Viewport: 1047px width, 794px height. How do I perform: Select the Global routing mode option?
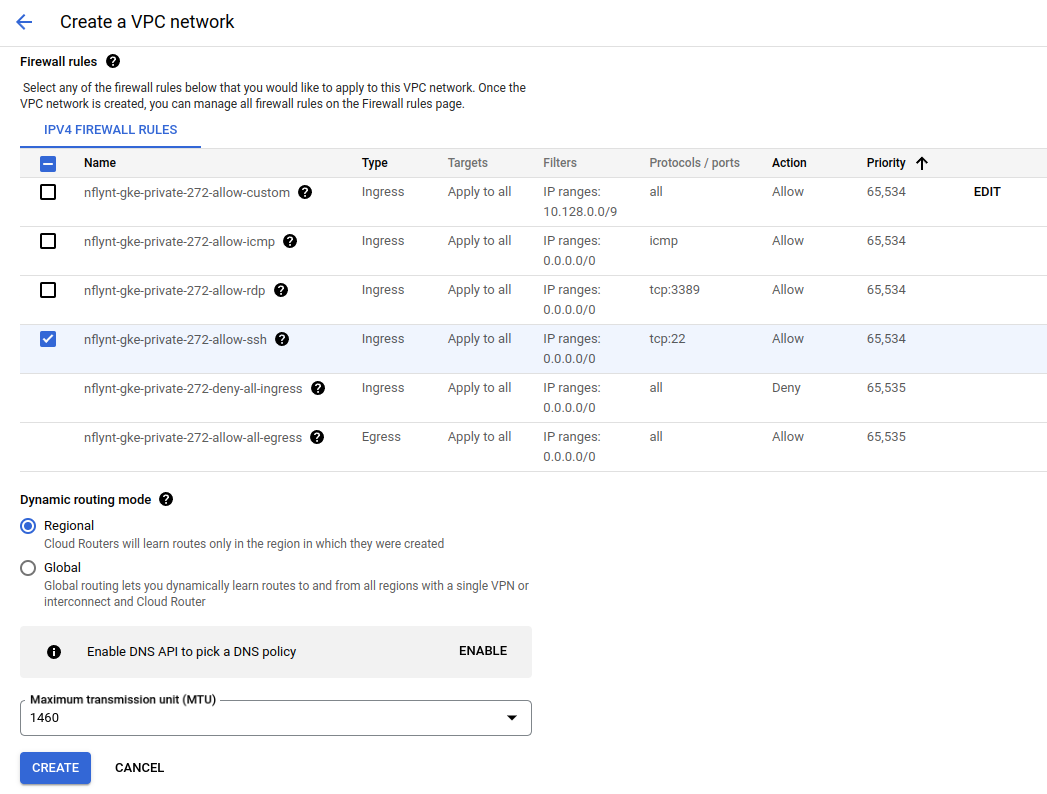[28, 567]
